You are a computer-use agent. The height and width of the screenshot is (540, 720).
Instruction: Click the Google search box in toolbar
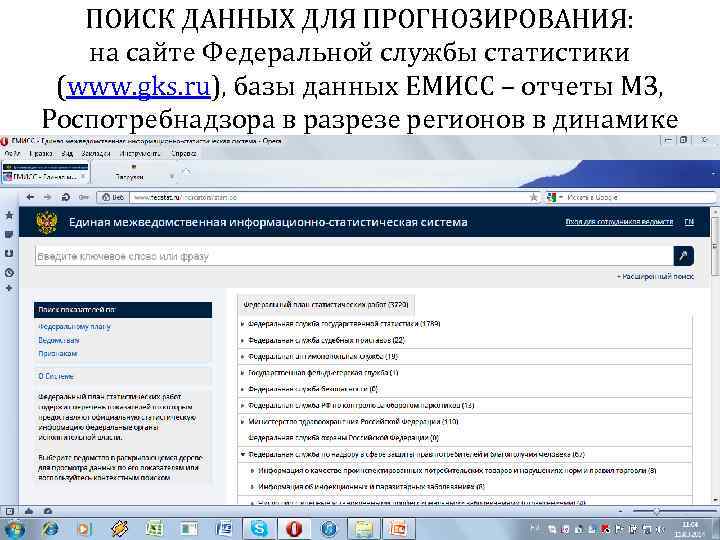click(638, 197)
